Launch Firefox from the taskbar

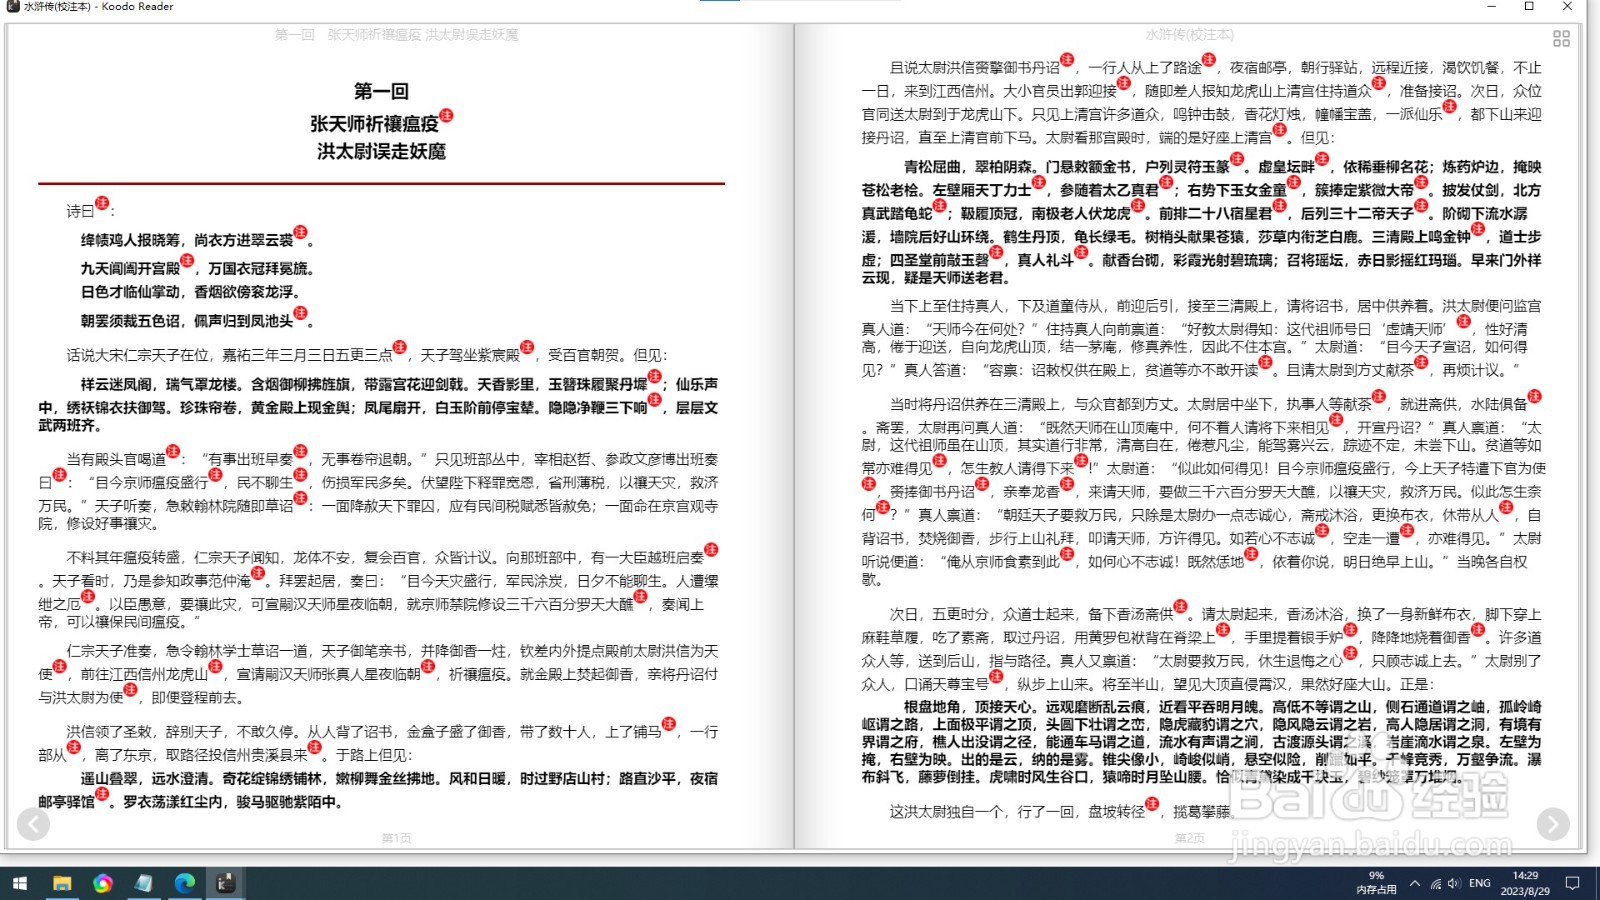pos(104,884)
